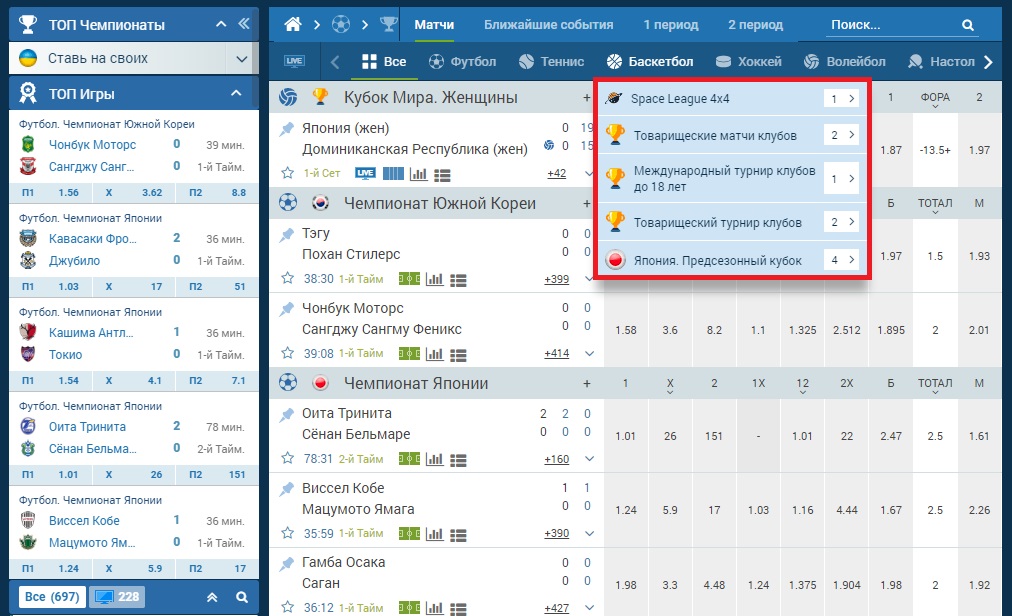This screenshot has height=616, width=1012.
Task: Open the LIVE monitor icon in sports bar
Action: click(294, 61)
